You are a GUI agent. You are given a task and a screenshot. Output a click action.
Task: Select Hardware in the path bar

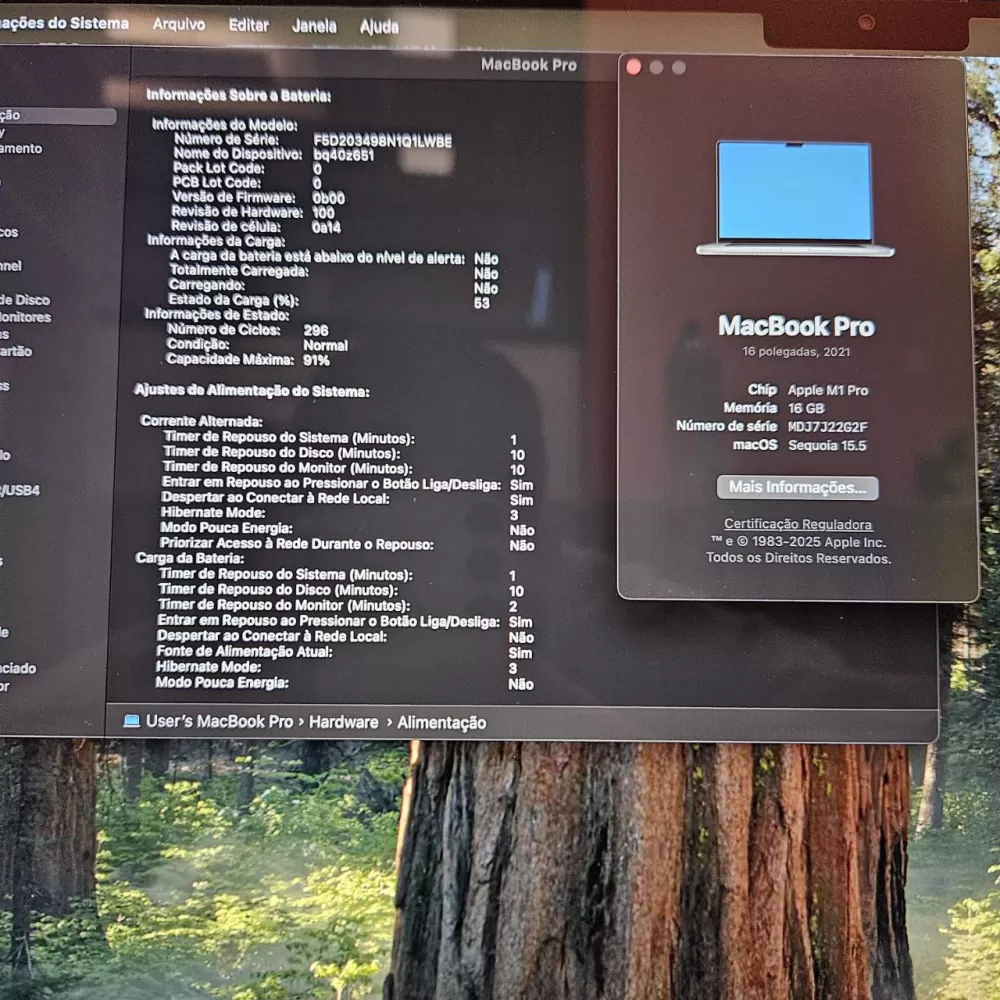344,722
